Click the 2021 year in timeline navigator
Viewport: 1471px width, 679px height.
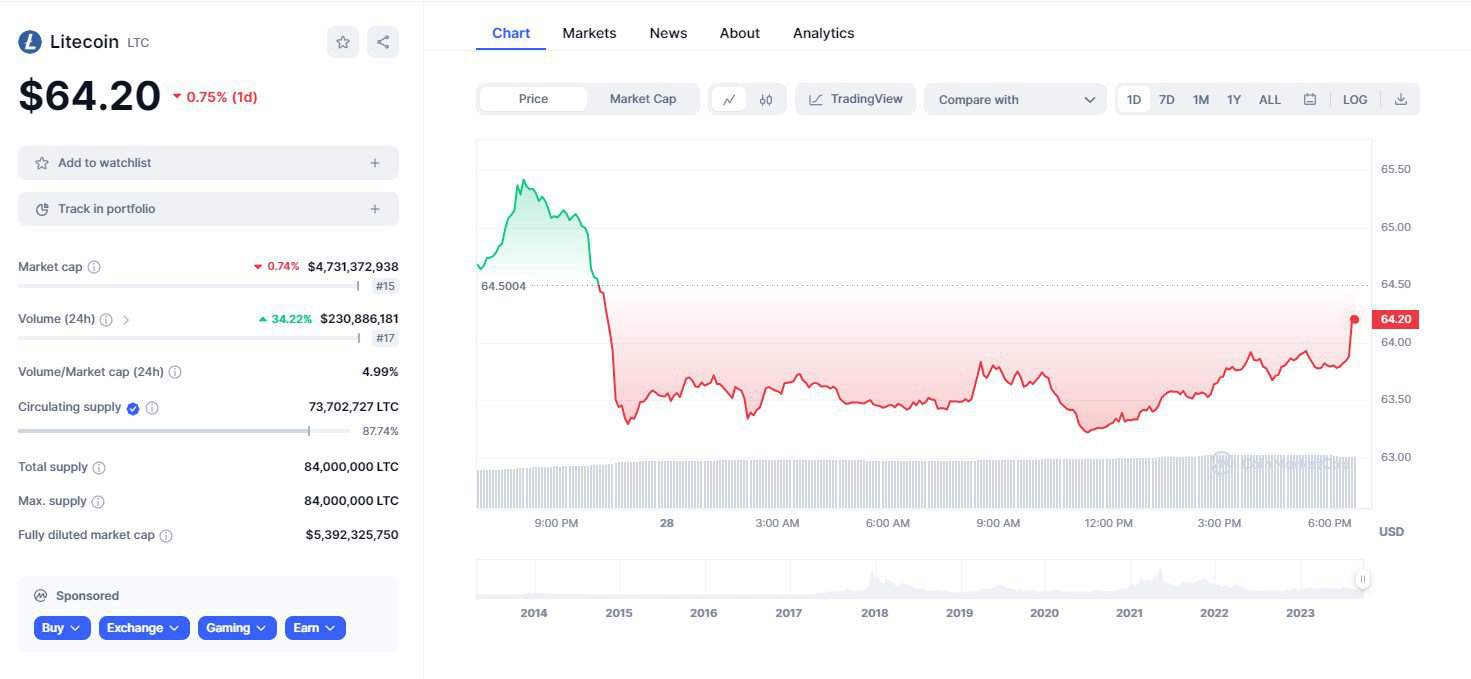1130,613
